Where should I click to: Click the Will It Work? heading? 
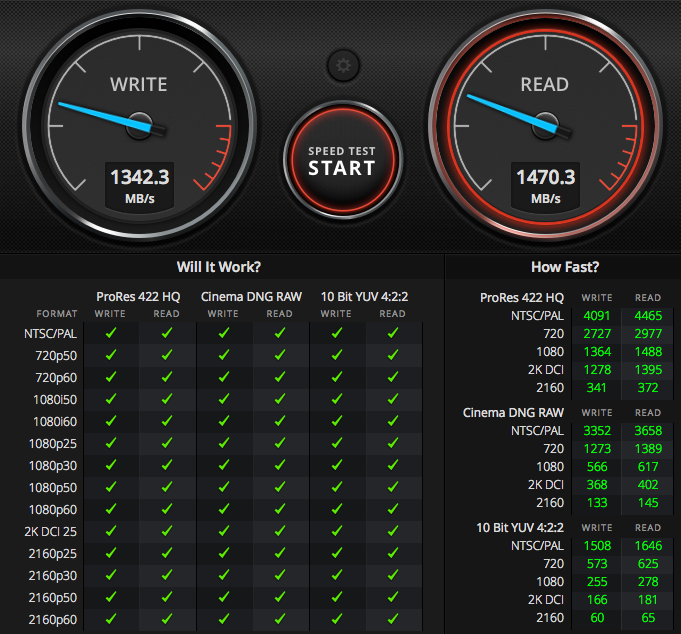[218, 267]
